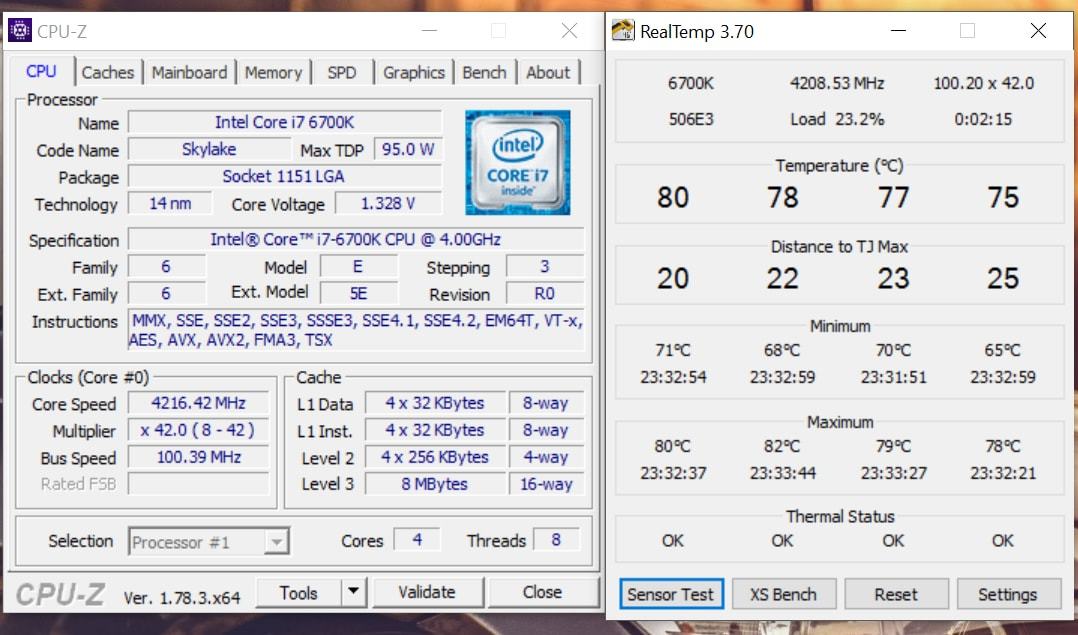Click the 'Thermal Status' section label
Screen dimensions: 1078x635
pyautogui.click(x=840, y=516)
